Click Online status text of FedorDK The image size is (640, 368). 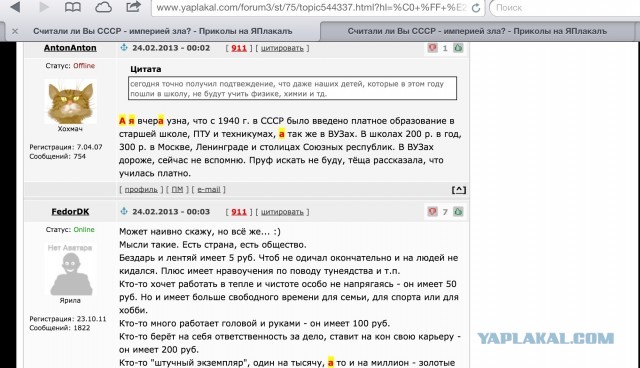pyautogui.click(x=84, y=230)
